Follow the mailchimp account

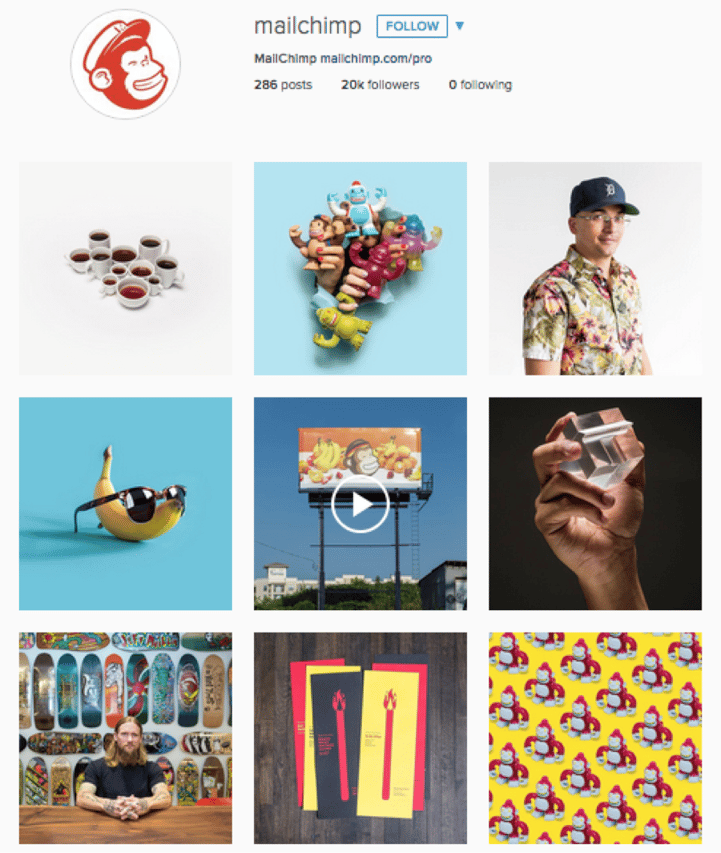coord(412,26)
